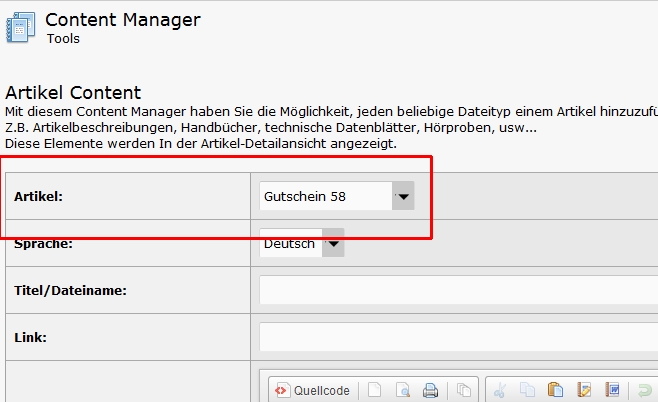Click the Copy icon in the editor toolbar
Viewport: 658px width, 402px height.
(528, 390)
